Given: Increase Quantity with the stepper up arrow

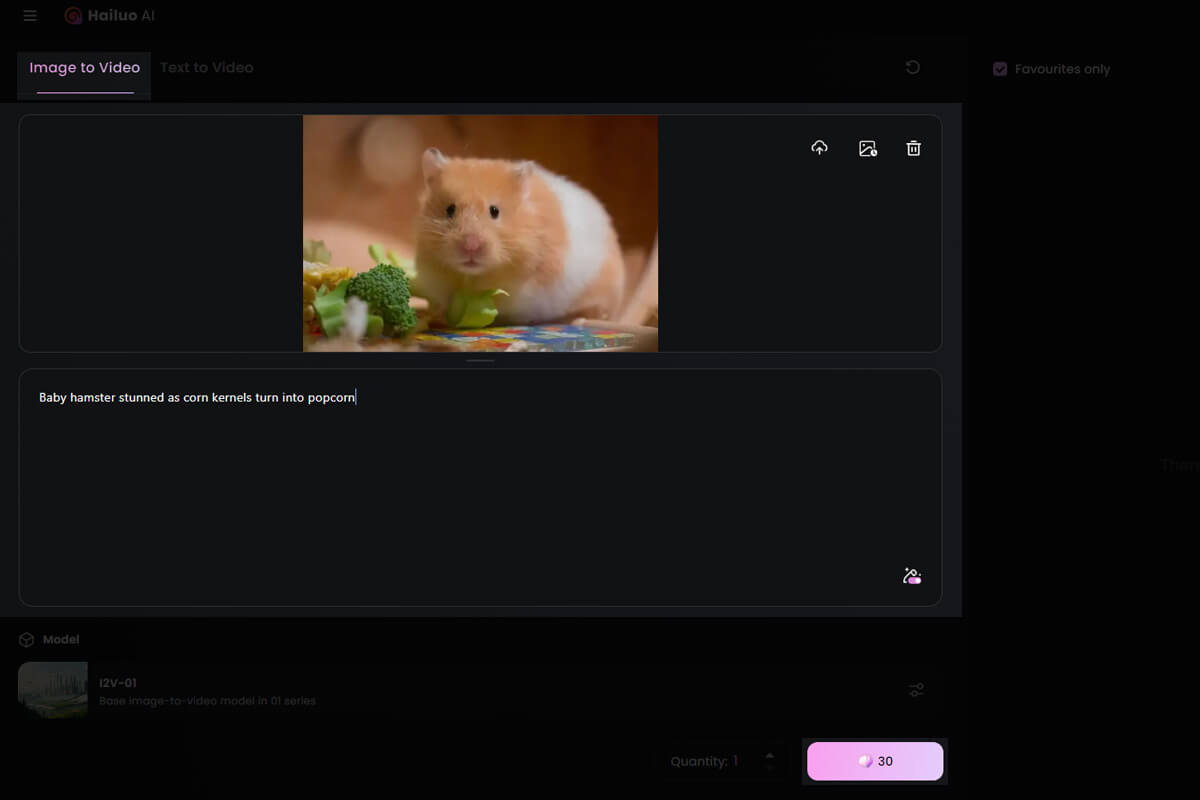Looking at the screenshot, I should pos(769,754).
